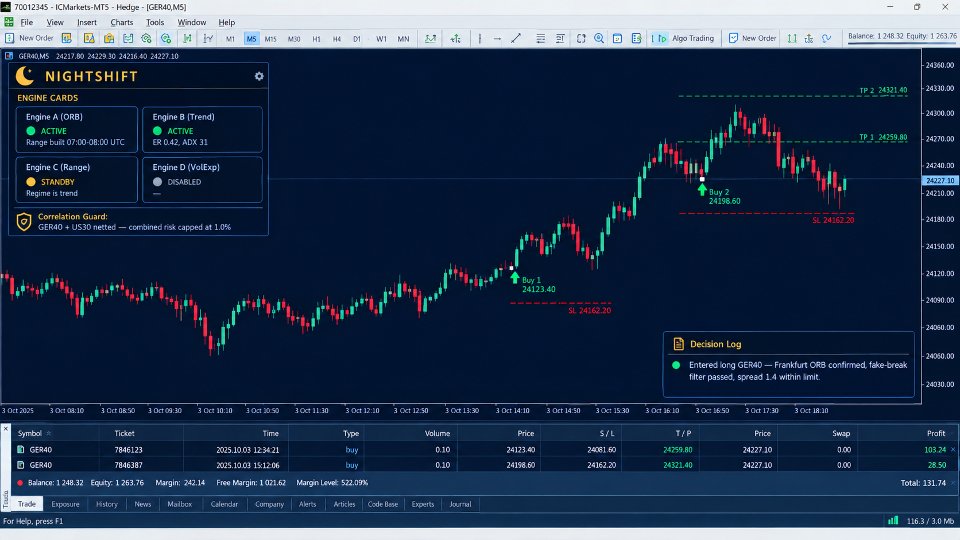The height and width of the screenshot is (540, 960).
Task: Click the green circle plus toolbar icon
Action: (165, 38)
